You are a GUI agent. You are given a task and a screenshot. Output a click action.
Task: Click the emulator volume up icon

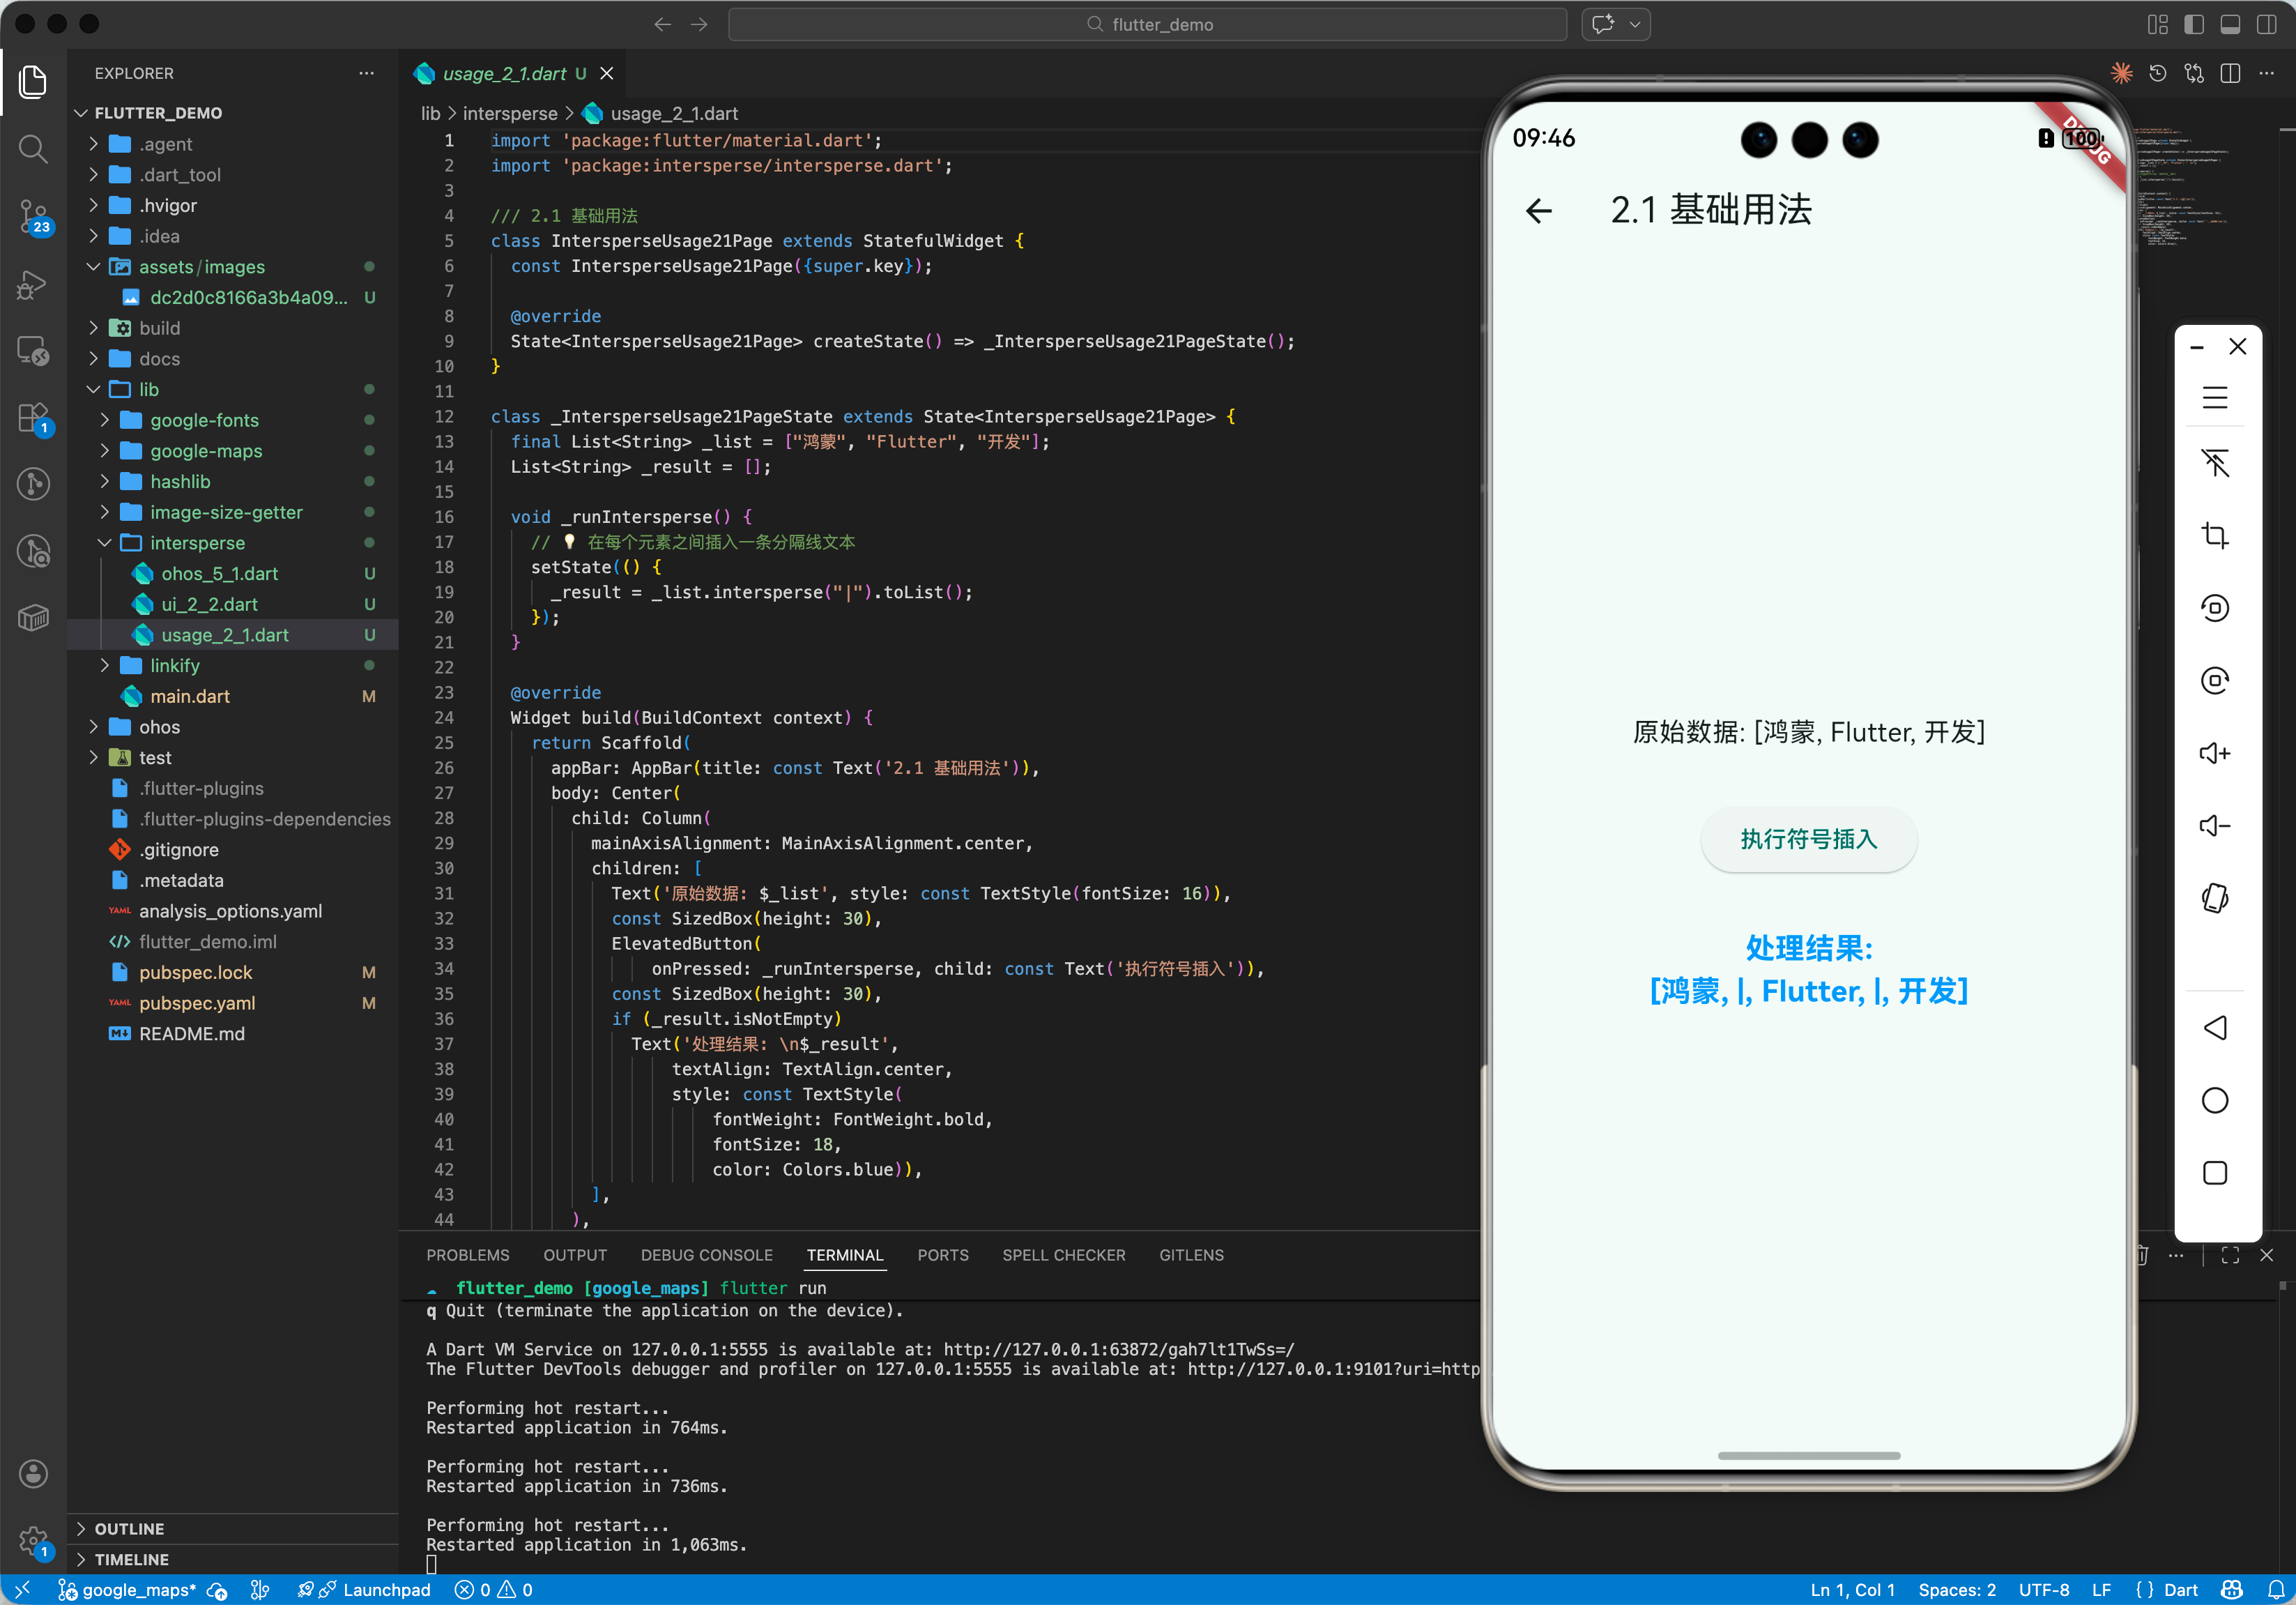tap(2214, 753)
